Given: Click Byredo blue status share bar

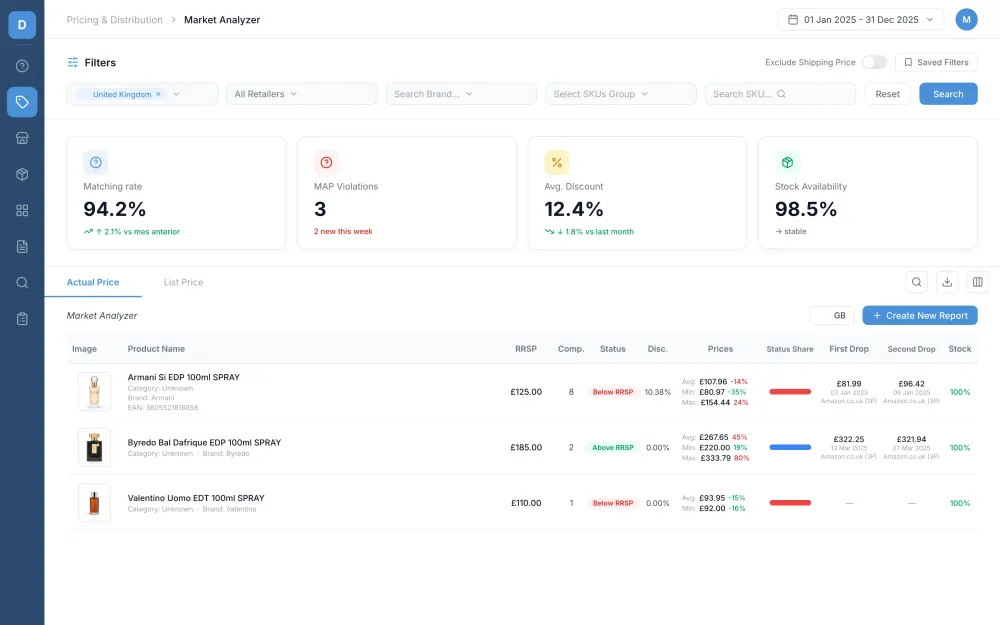Looking at the screenshot, I should (790, 447).
